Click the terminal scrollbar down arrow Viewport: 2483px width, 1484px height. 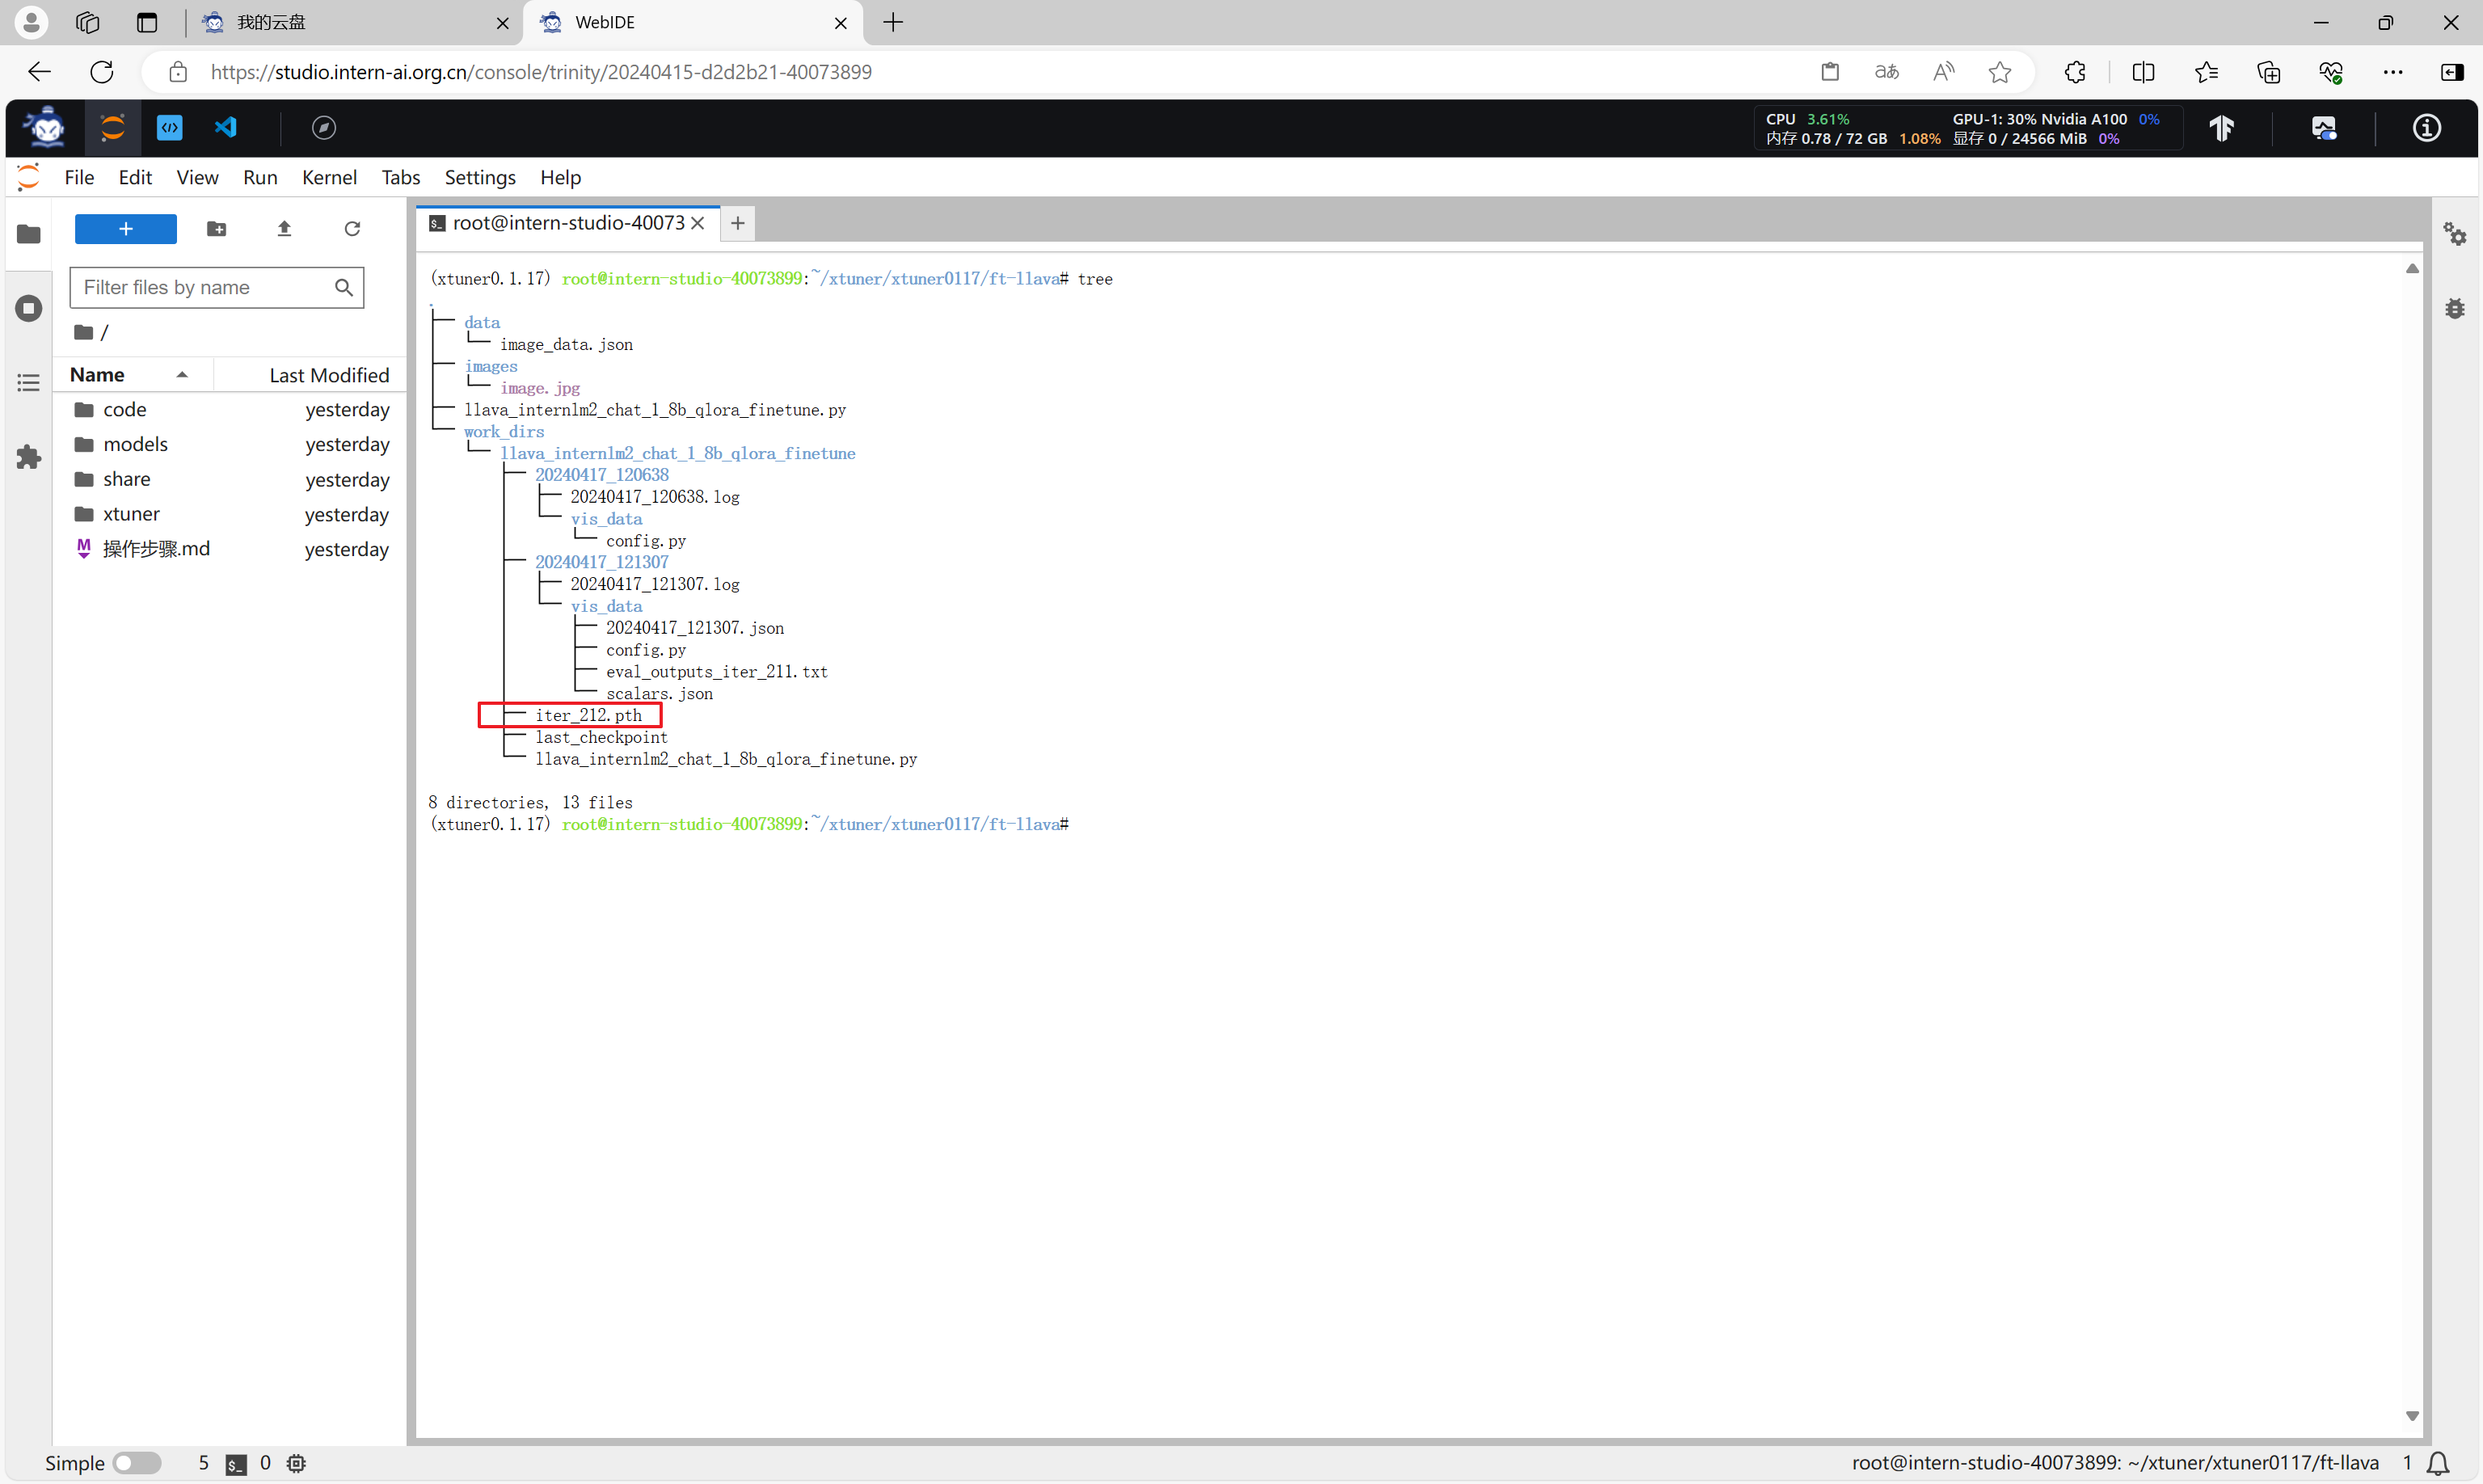(2412, 1416)
